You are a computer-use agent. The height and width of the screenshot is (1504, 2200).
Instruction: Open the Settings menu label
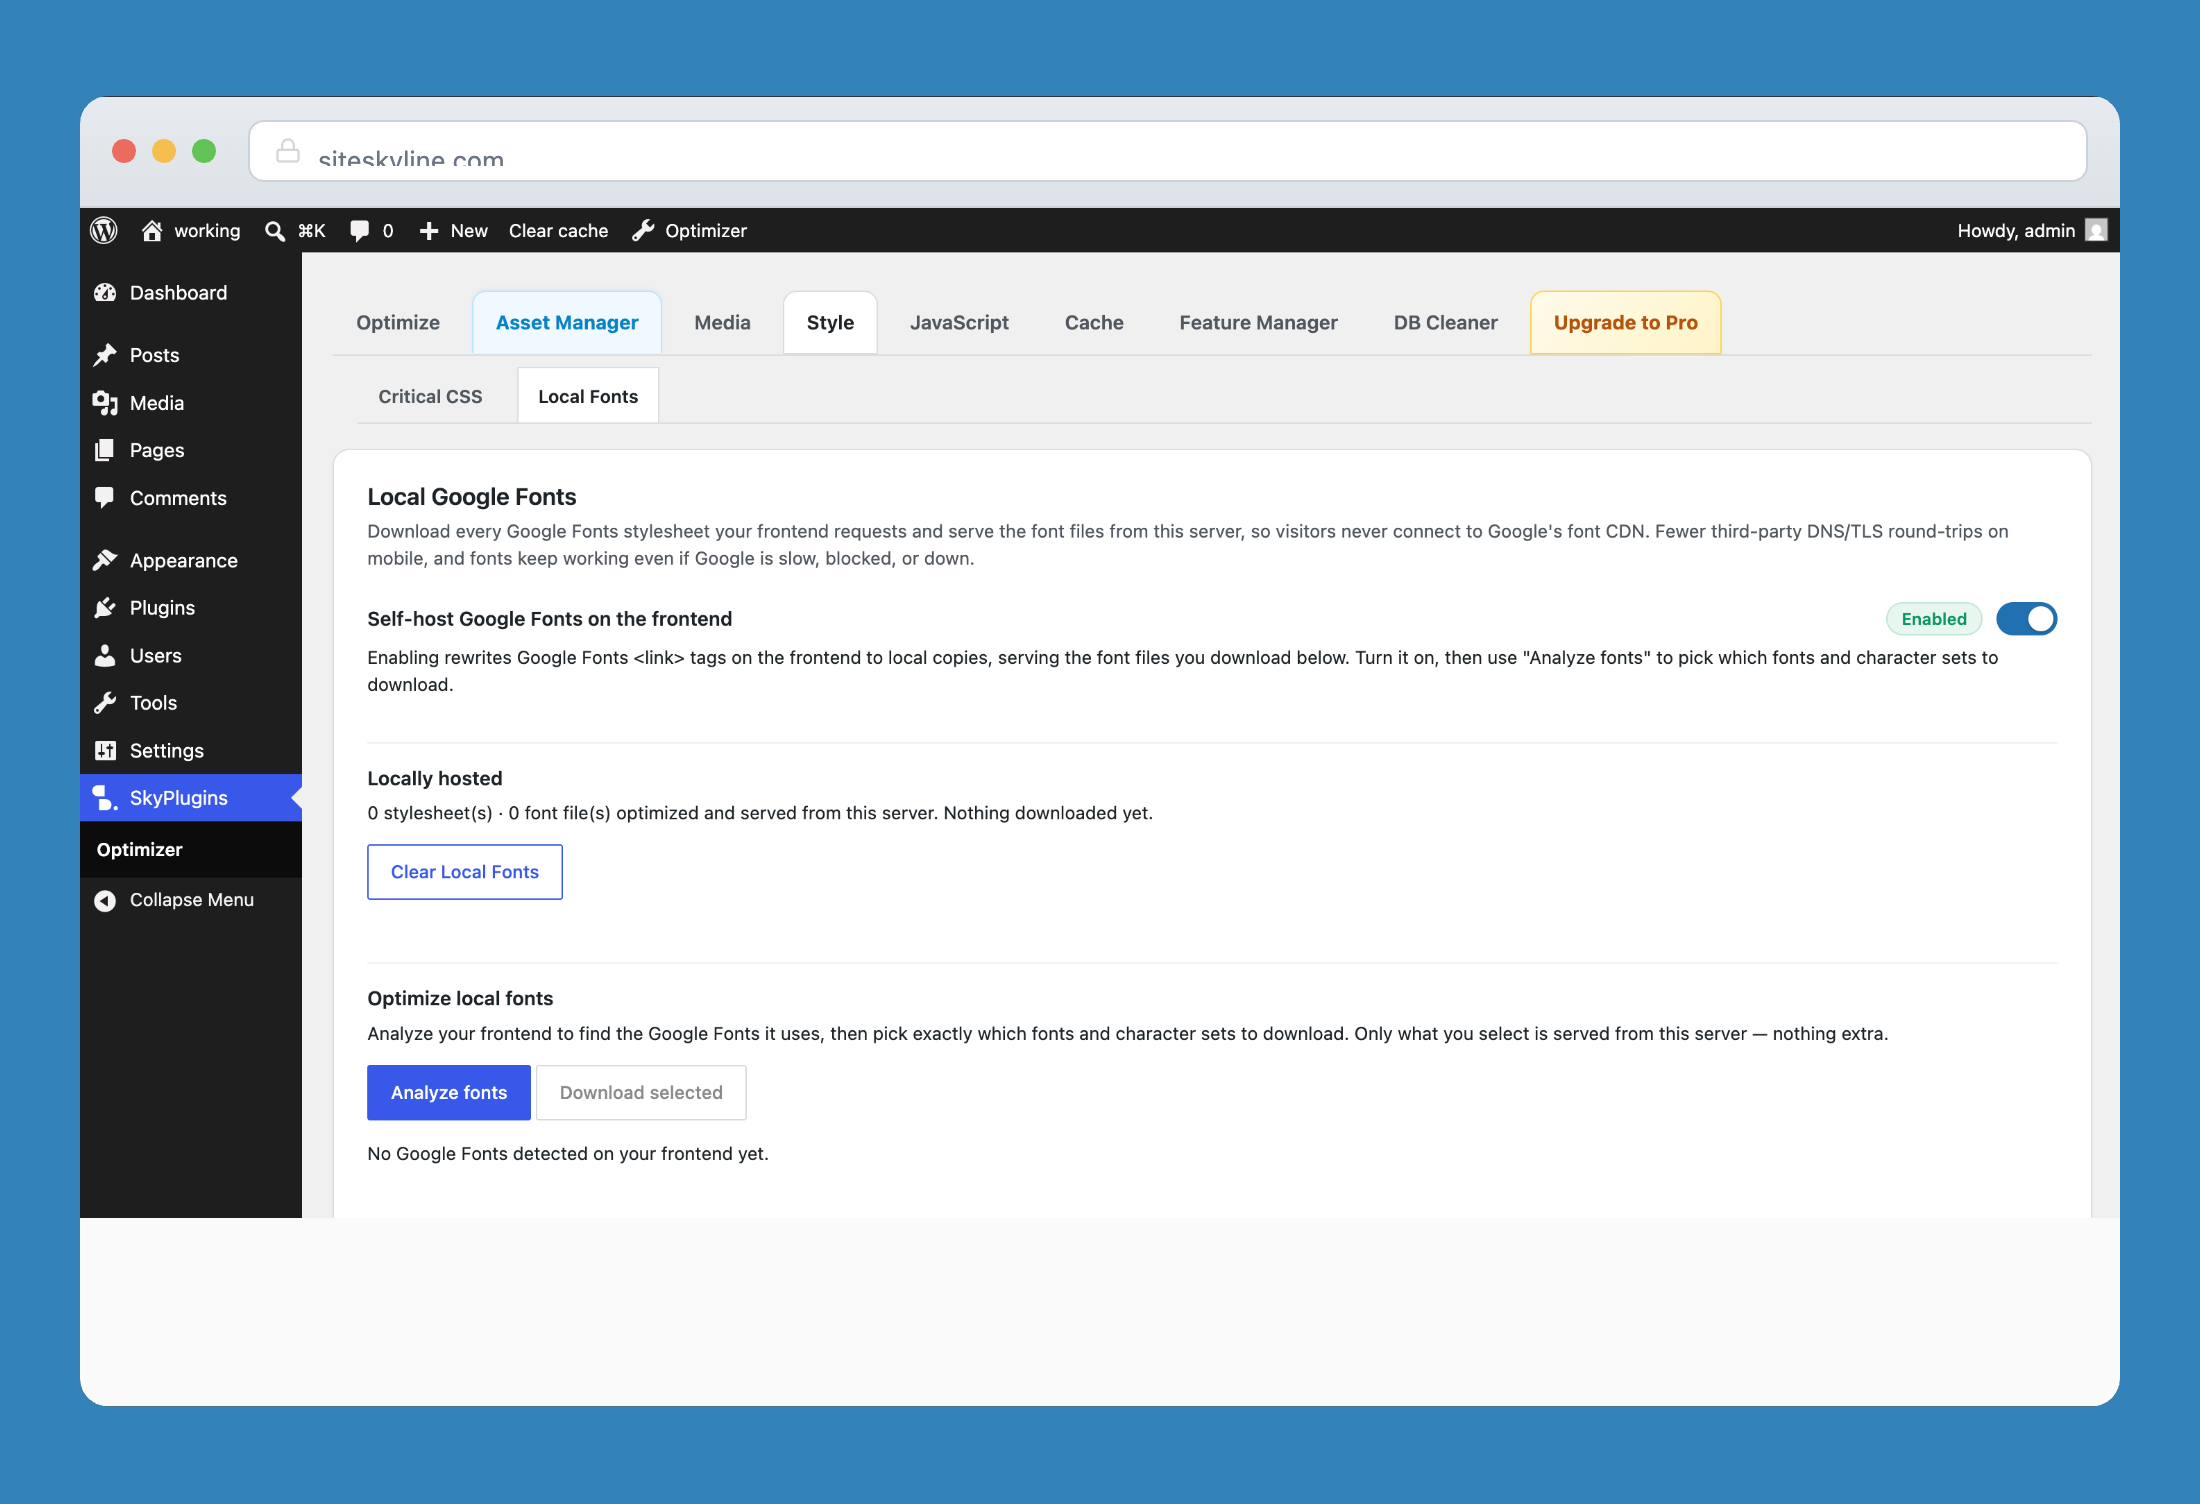click(x=167, y=751)
